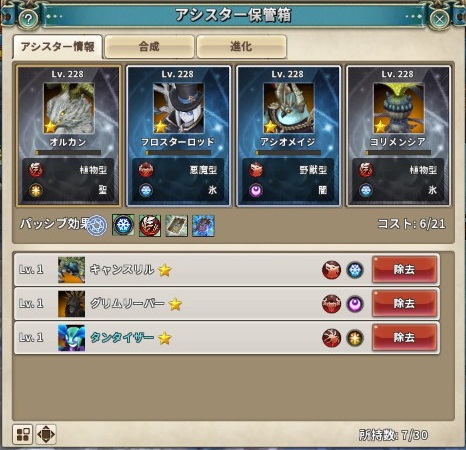Click the holy element icon on タンタイザー row
This screenshot has width=466, height=450.
(355, 338)
